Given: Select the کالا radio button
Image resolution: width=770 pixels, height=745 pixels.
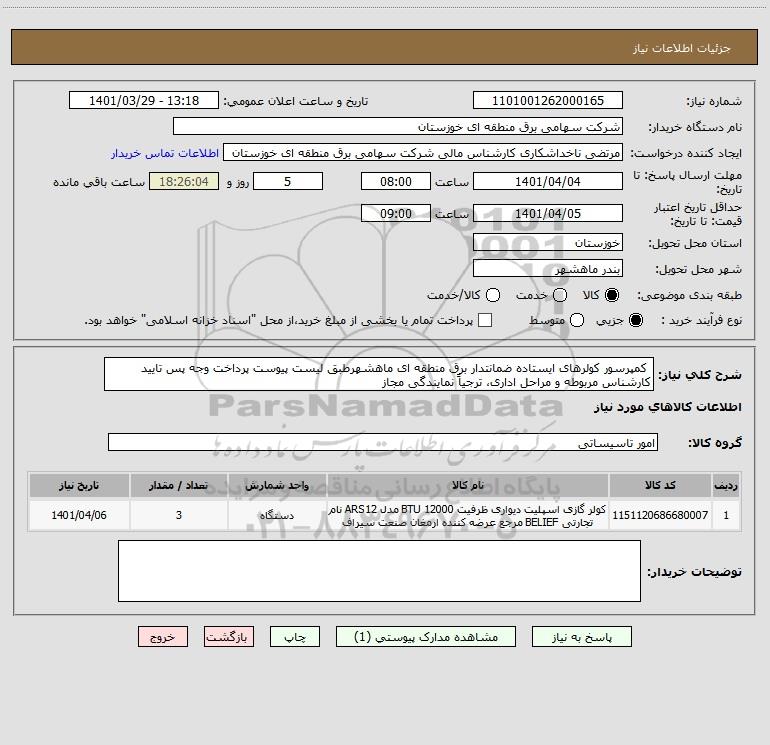Looking at the screenshot, I should coord(612,295).
